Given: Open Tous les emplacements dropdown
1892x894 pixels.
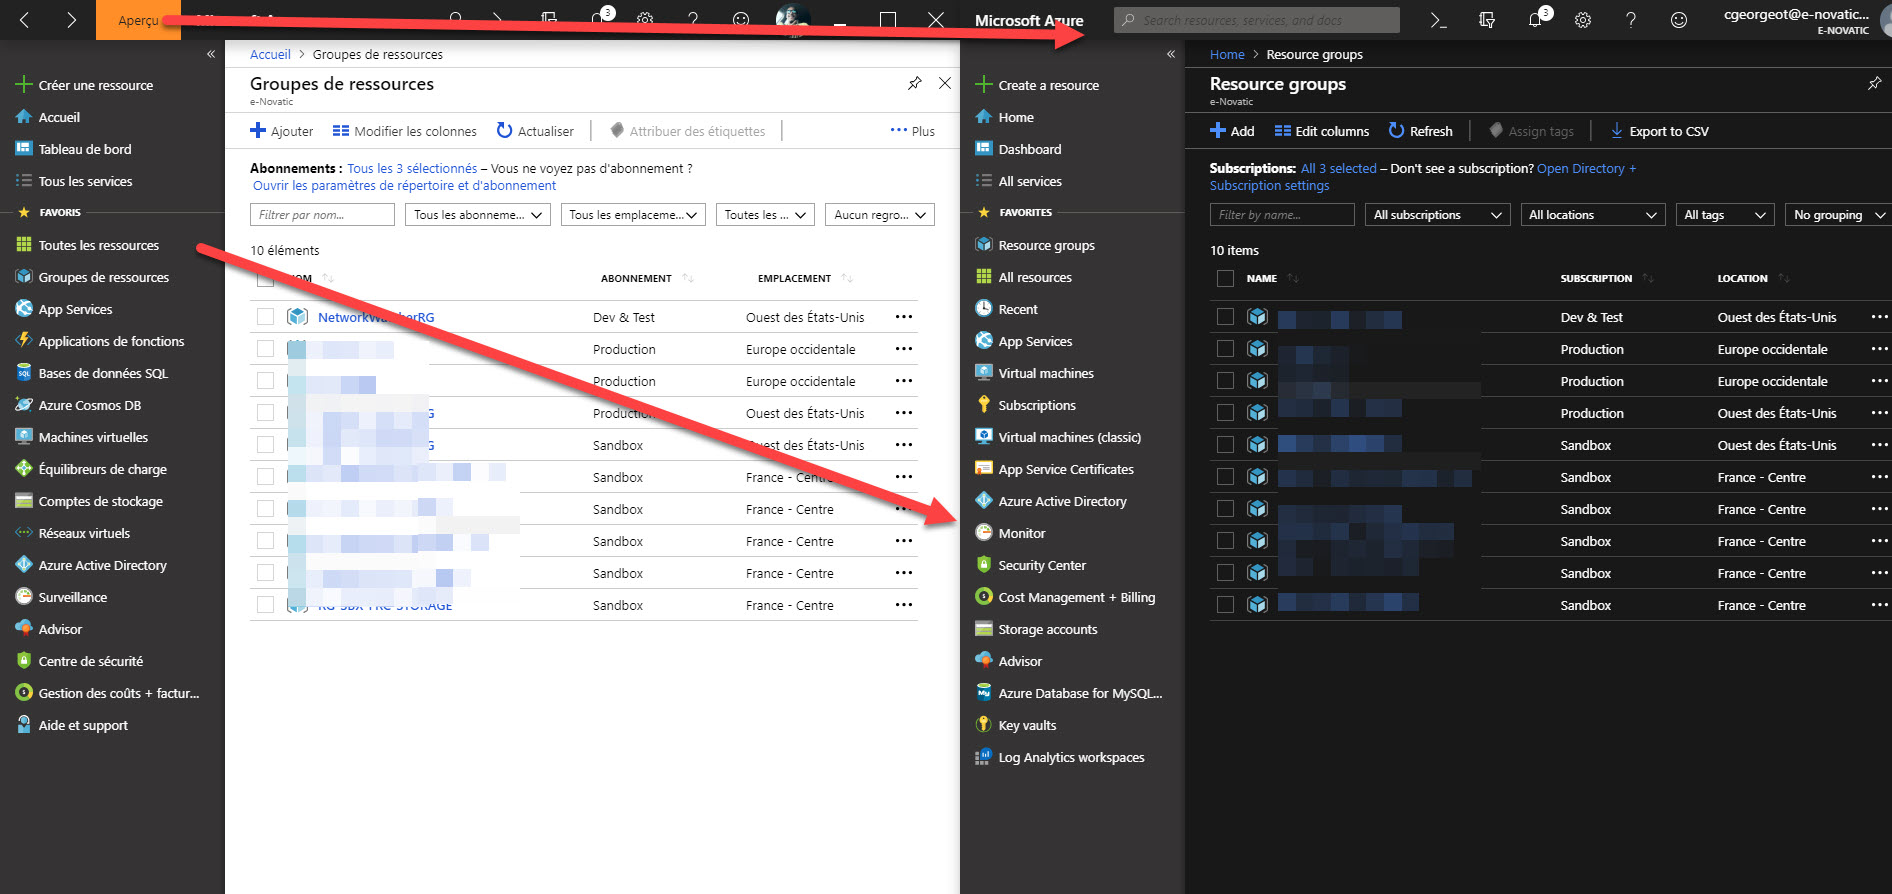Looking at the screenshot, I should coord(632,215).
